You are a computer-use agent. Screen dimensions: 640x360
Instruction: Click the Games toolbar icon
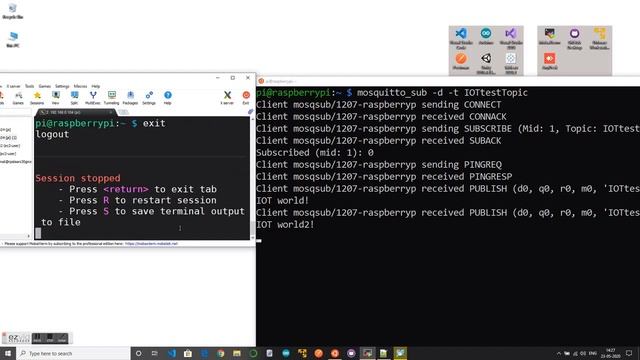click(x=18, y=98)
